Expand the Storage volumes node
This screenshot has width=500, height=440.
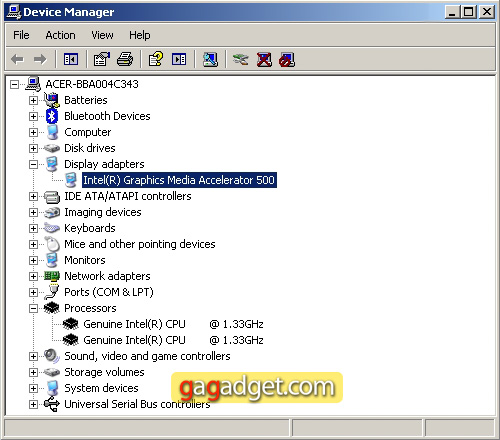(x=33, y=372)
